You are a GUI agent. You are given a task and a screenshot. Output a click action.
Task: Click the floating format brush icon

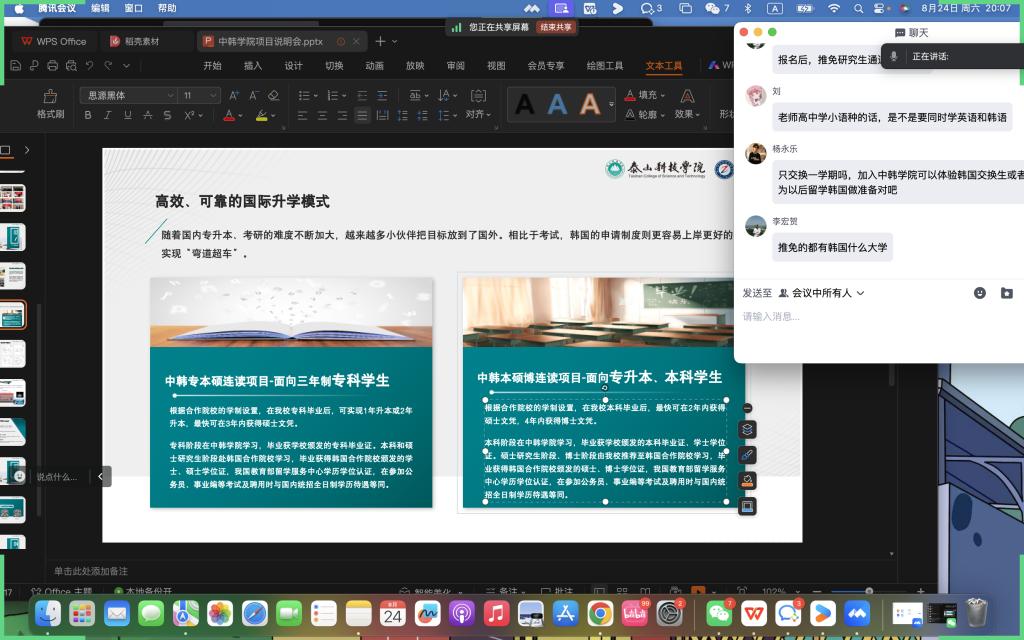coord(747,455)
